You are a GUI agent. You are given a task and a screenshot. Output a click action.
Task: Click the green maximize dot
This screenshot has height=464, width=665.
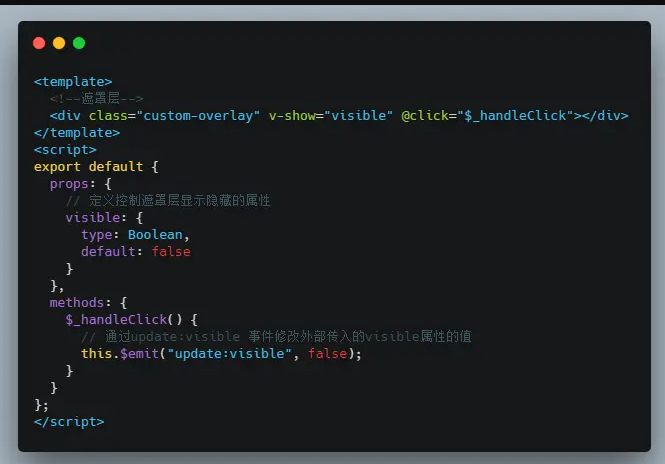tap(79, 43)
